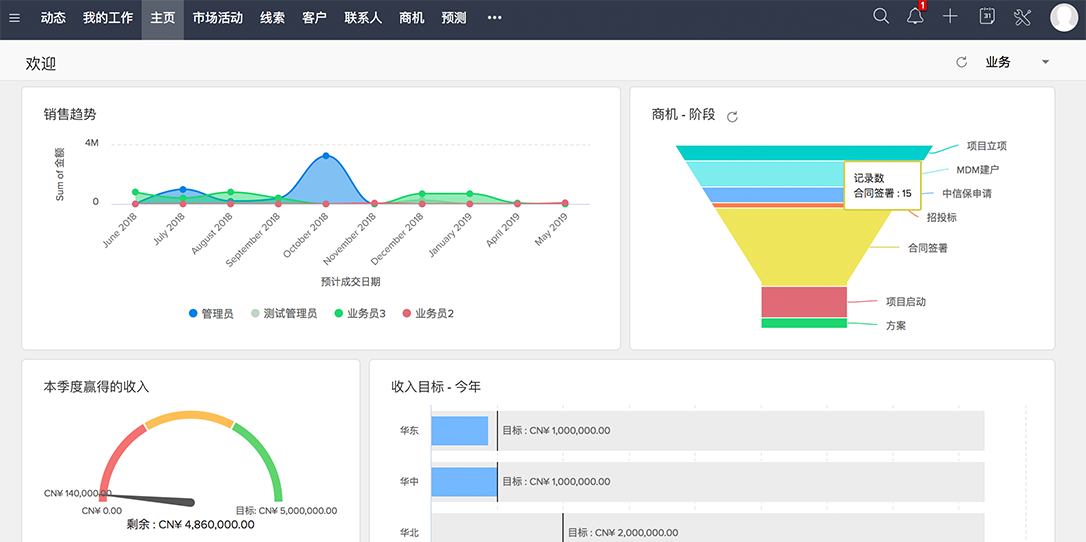Toggle the 管理员 legend series
Image resolution: width=1086 pixels, height=542 pixels.
211,314
